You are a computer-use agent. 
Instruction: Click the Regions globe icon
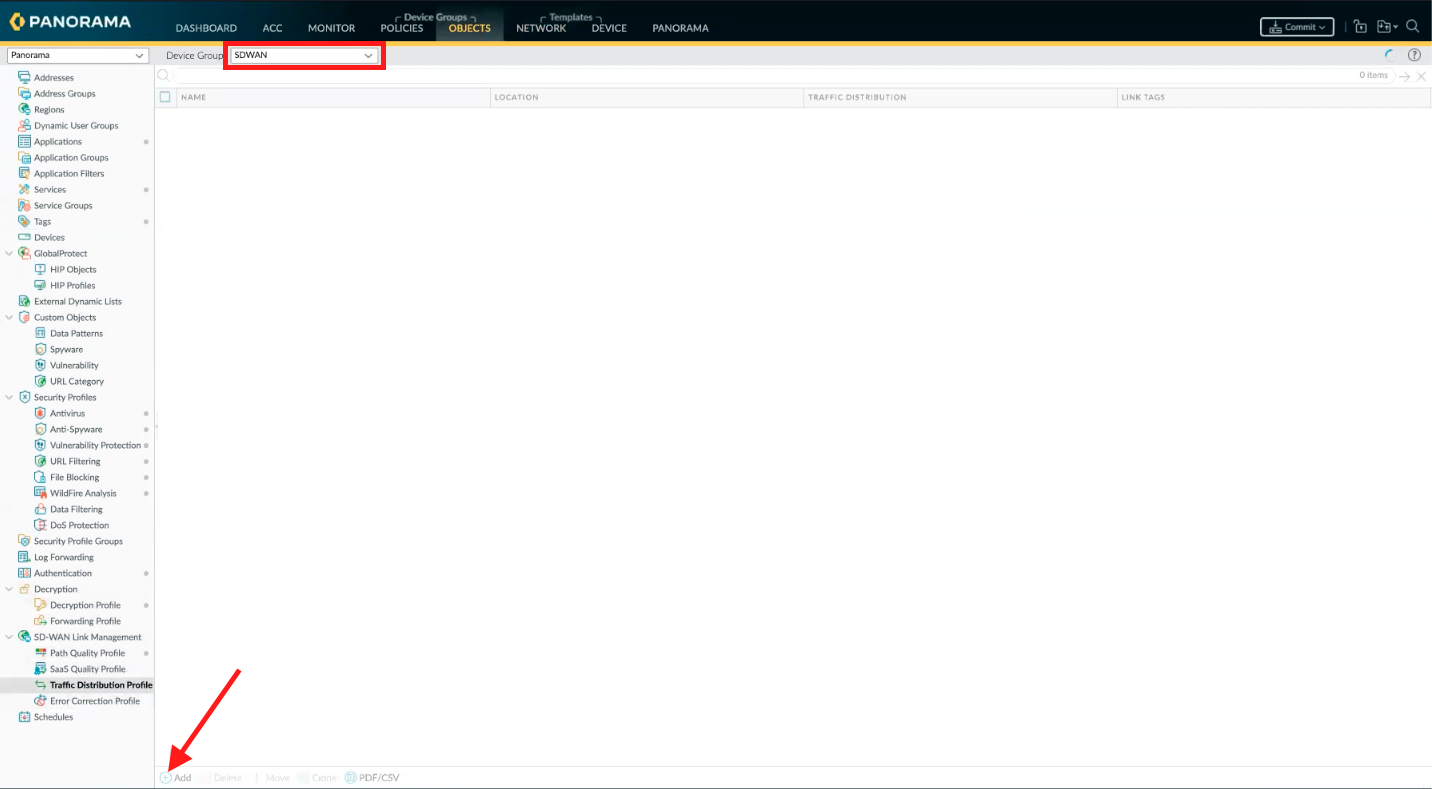click(x=25, y=109)
